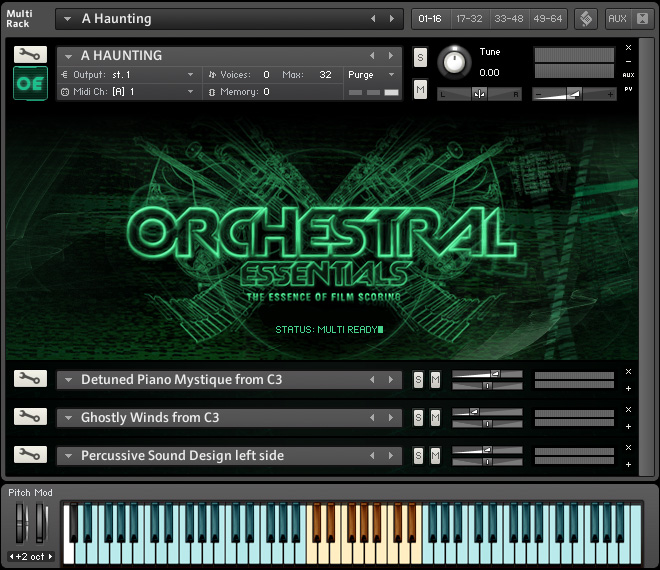
Task: Select previous instrument arrow in A HAUNTING header
Action: point(372,56)
